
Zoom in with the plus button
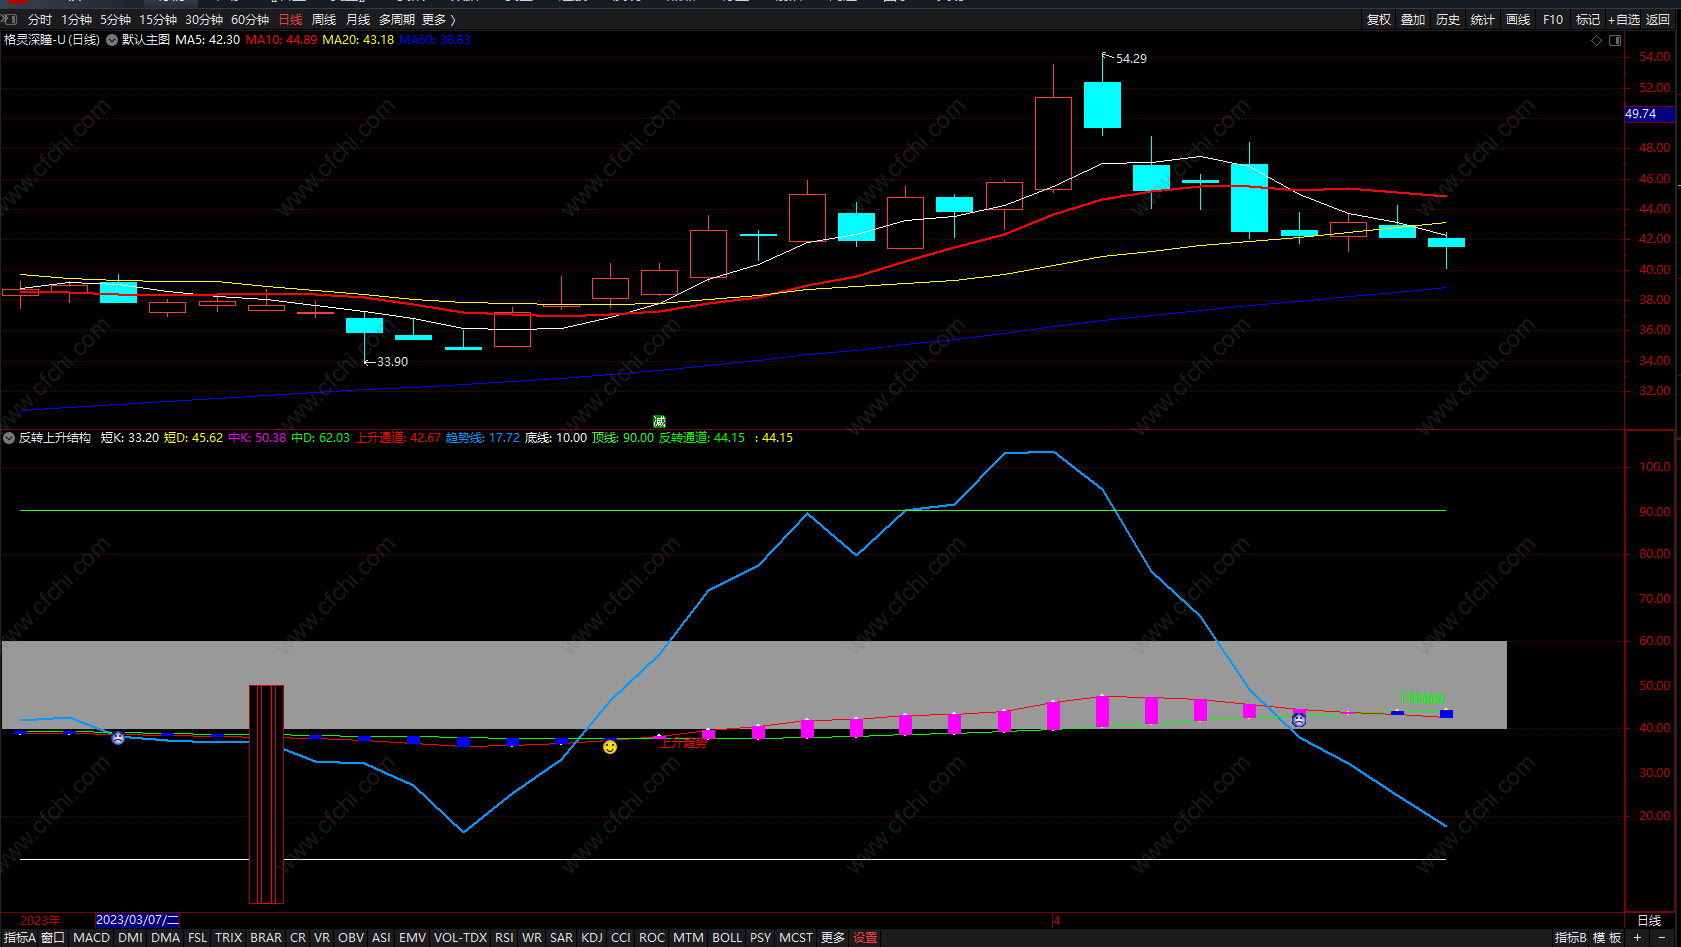[1637, 938]
